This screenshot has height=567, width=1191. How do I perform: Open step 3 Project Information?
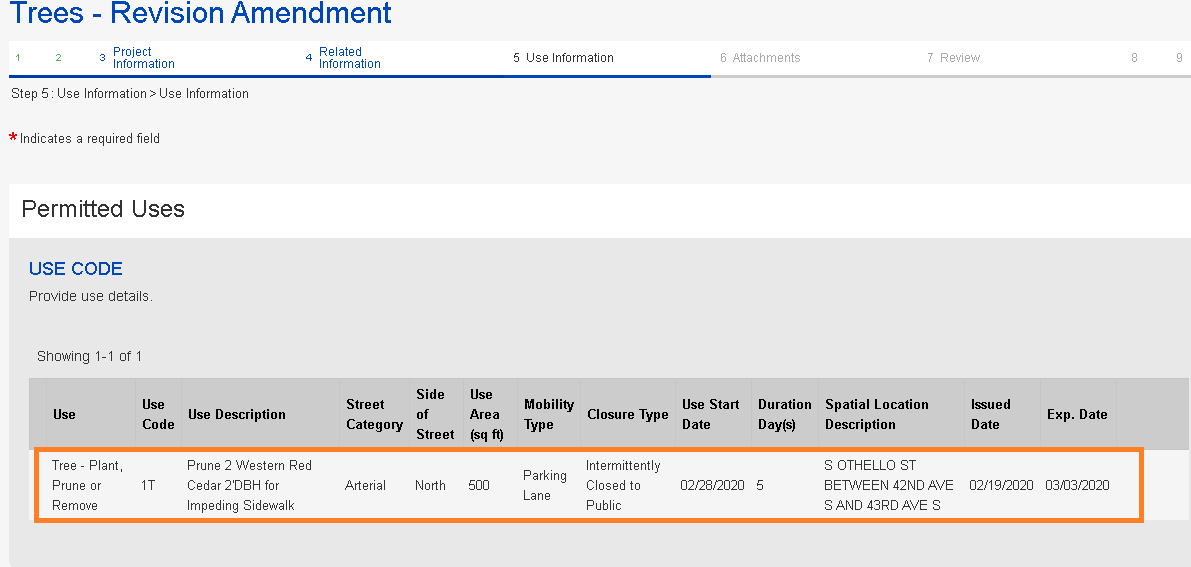[142, 58]
